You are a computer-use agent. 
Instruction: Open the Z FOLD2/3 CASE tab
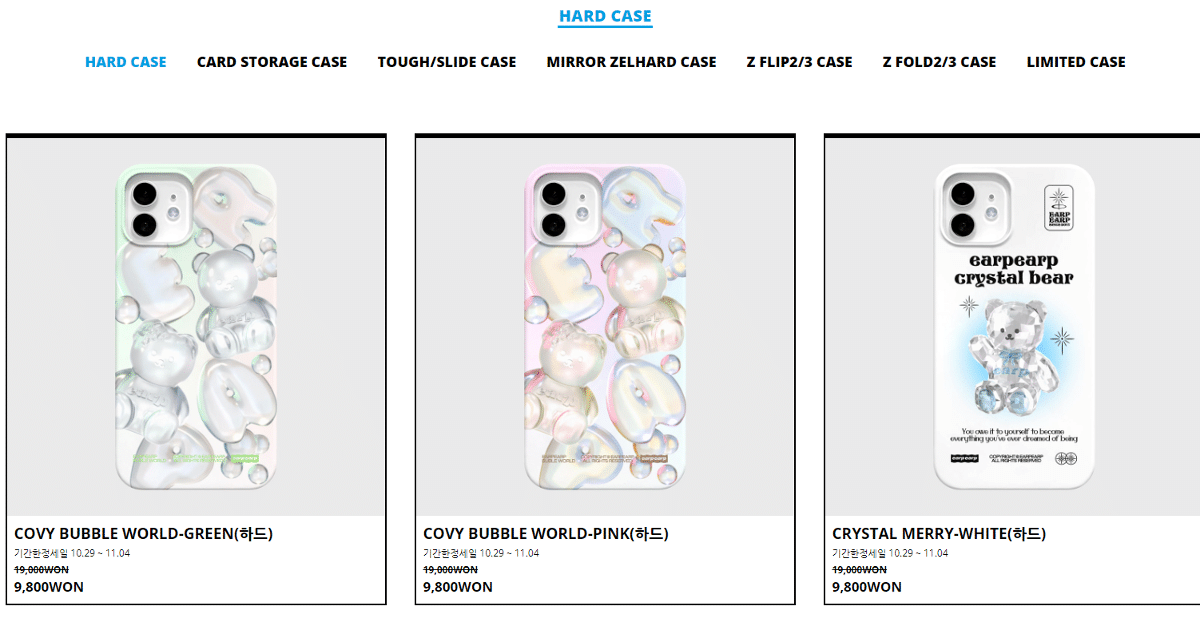[940, 62]
